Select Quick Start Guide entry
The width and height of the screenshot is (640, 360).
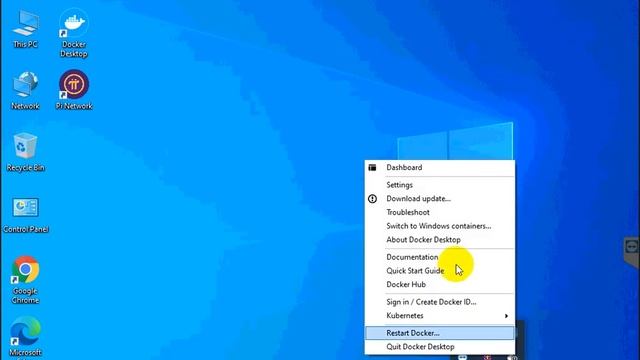(440, 271)
